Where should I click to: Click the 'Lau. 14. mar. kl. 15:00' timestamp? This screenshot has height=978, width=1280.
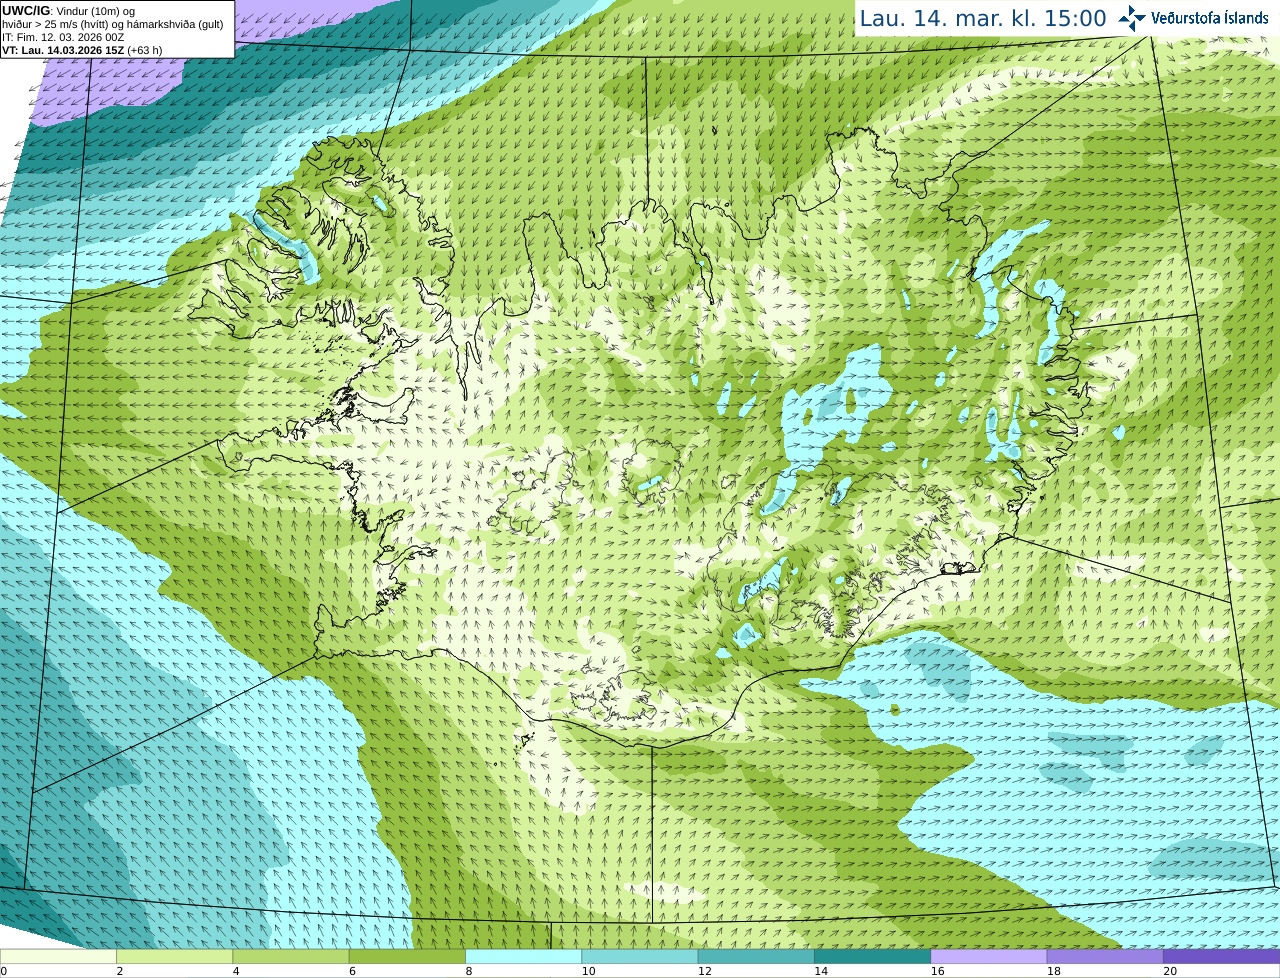pyautogui.click(x=983, y=18)
